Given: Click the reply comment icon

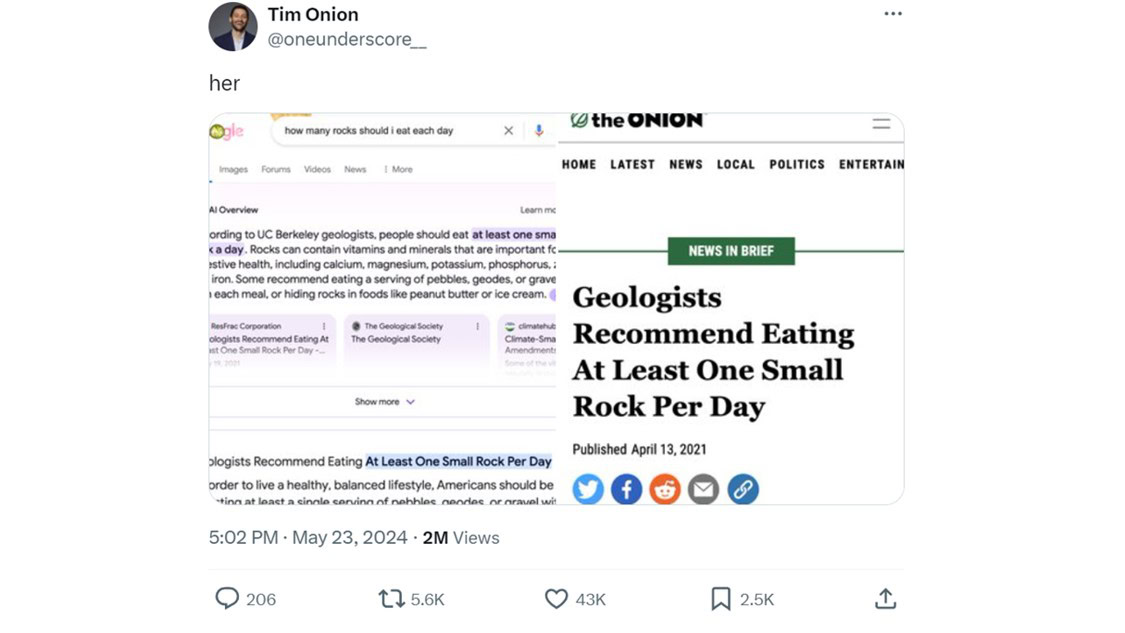Looking at the screenshot, I should [227, 599].
